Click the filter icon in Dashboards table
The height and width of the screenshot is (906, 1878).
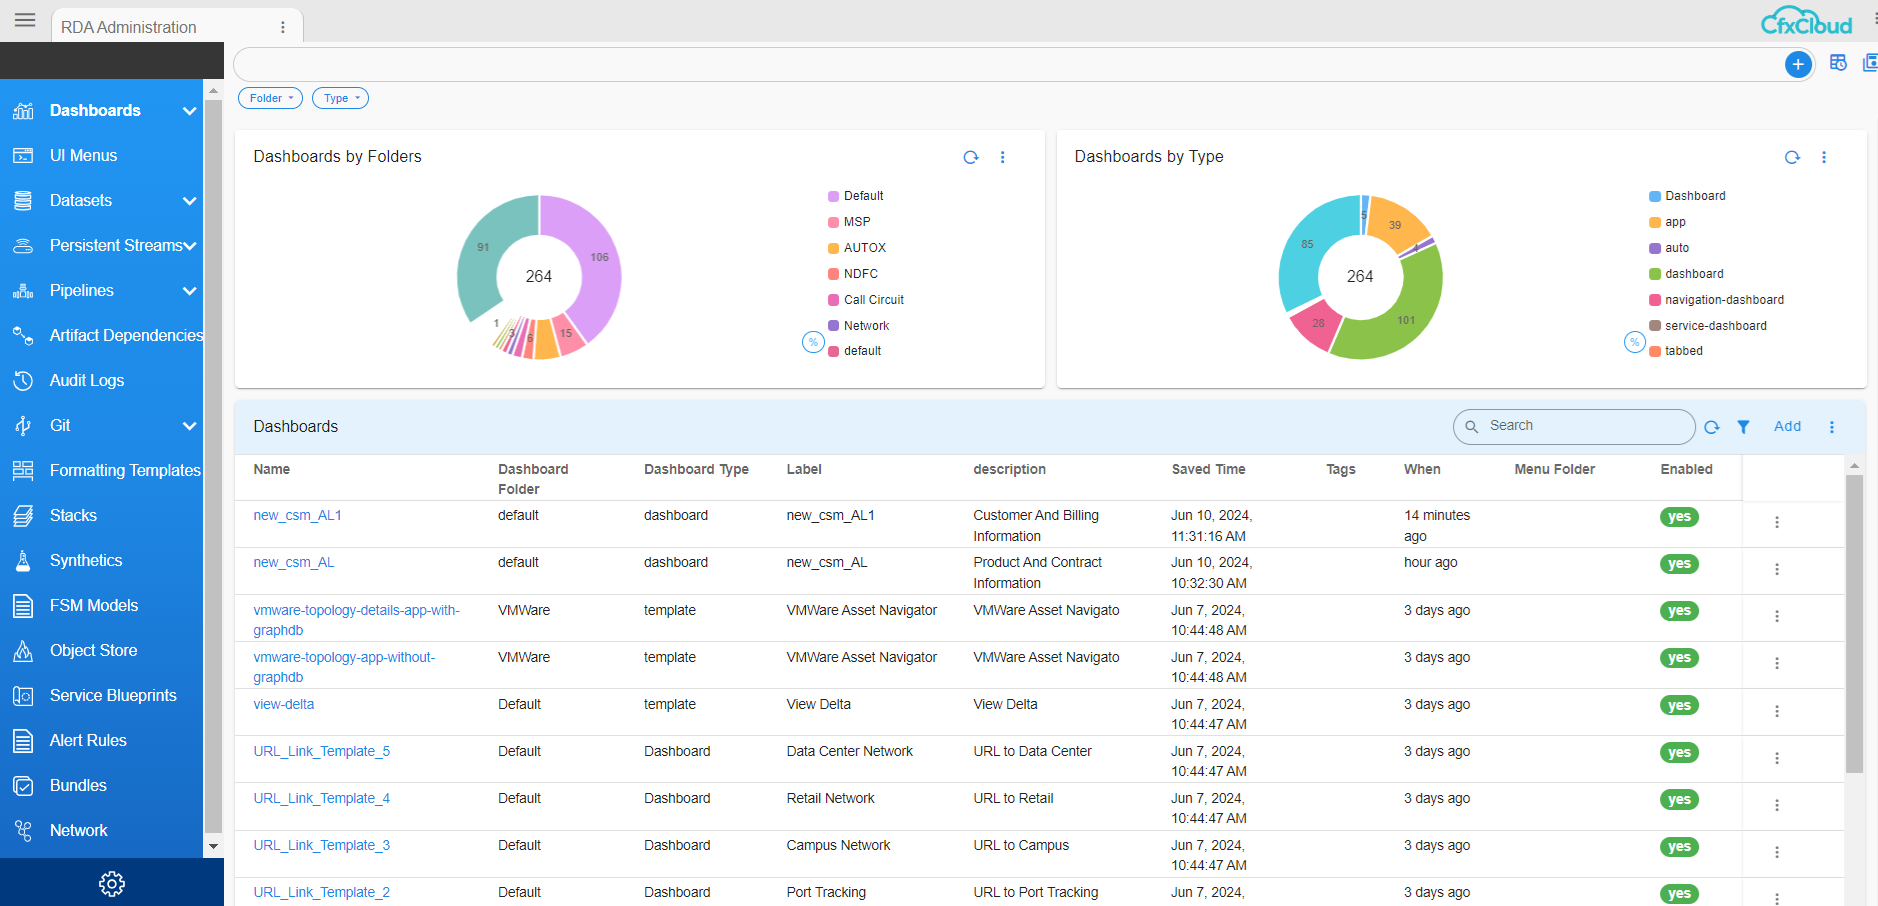coord(1743,427)
